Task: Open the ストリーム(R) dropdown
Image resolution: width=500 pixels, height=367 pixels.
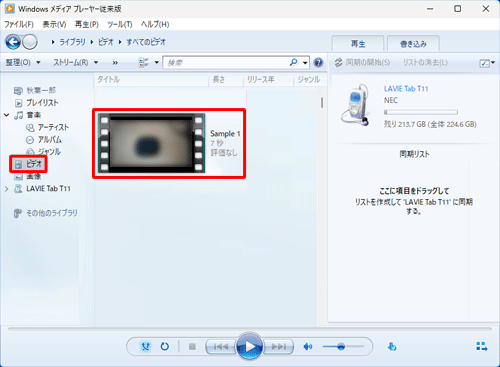Action: pos(76,62)
